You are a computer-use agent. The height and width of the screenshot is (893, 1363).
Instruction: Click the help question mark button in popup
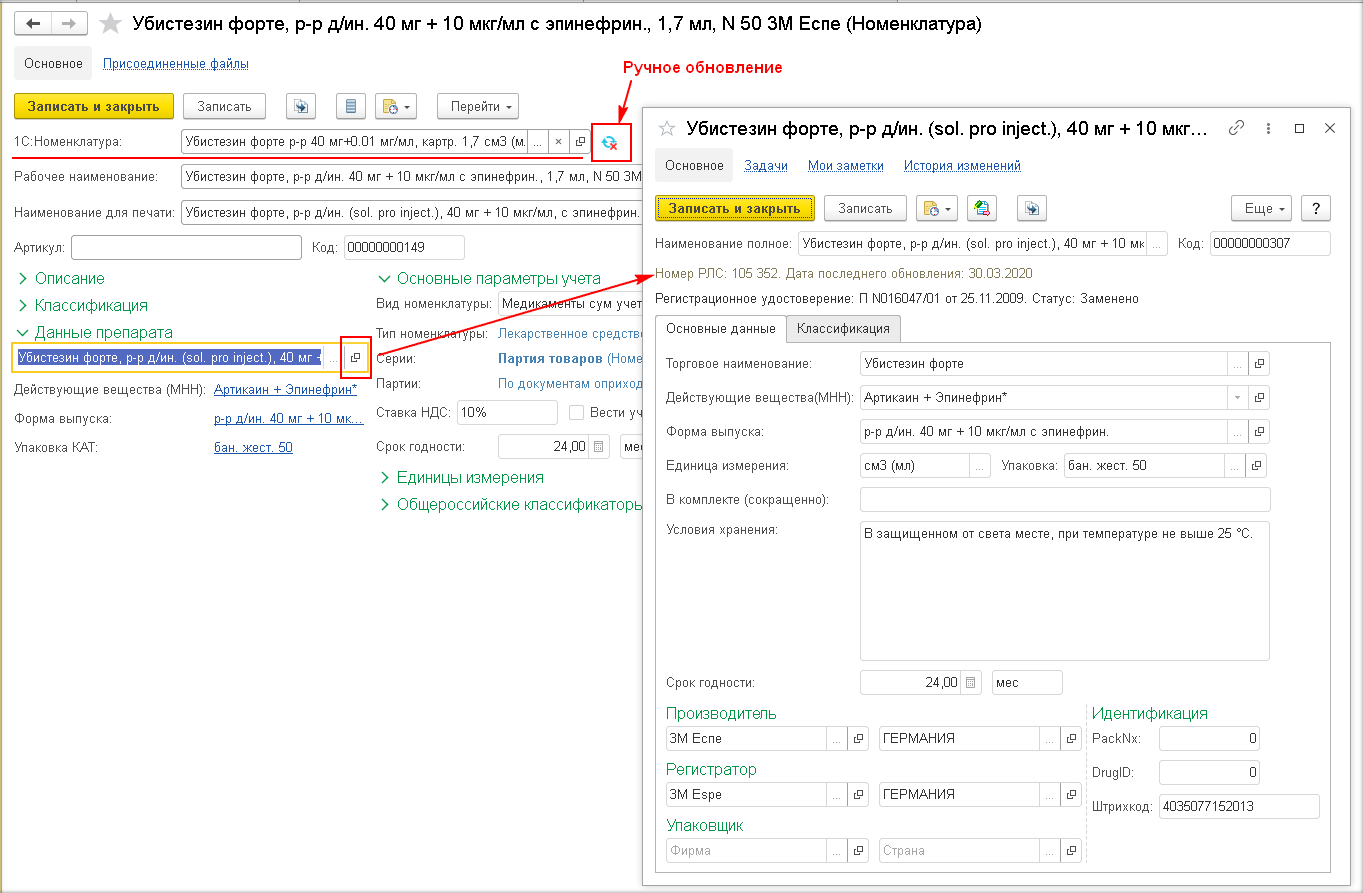pos(1316,208)
